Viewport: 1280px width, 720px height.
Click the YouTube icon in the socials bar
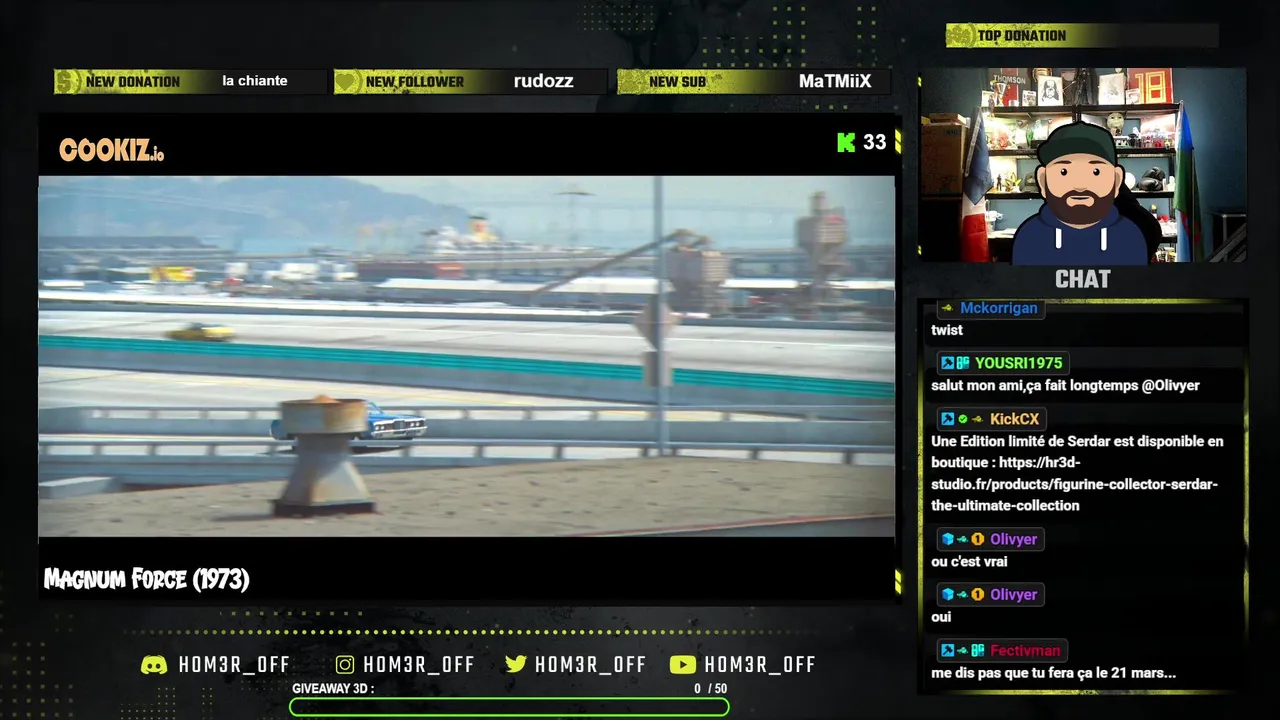point(683,665)
